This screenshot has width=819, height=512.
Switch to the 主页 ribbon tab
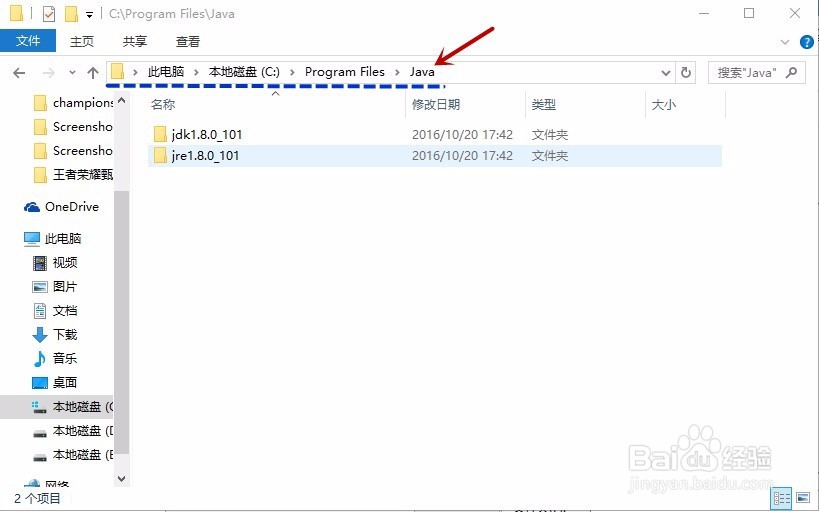tap(82, 41)
